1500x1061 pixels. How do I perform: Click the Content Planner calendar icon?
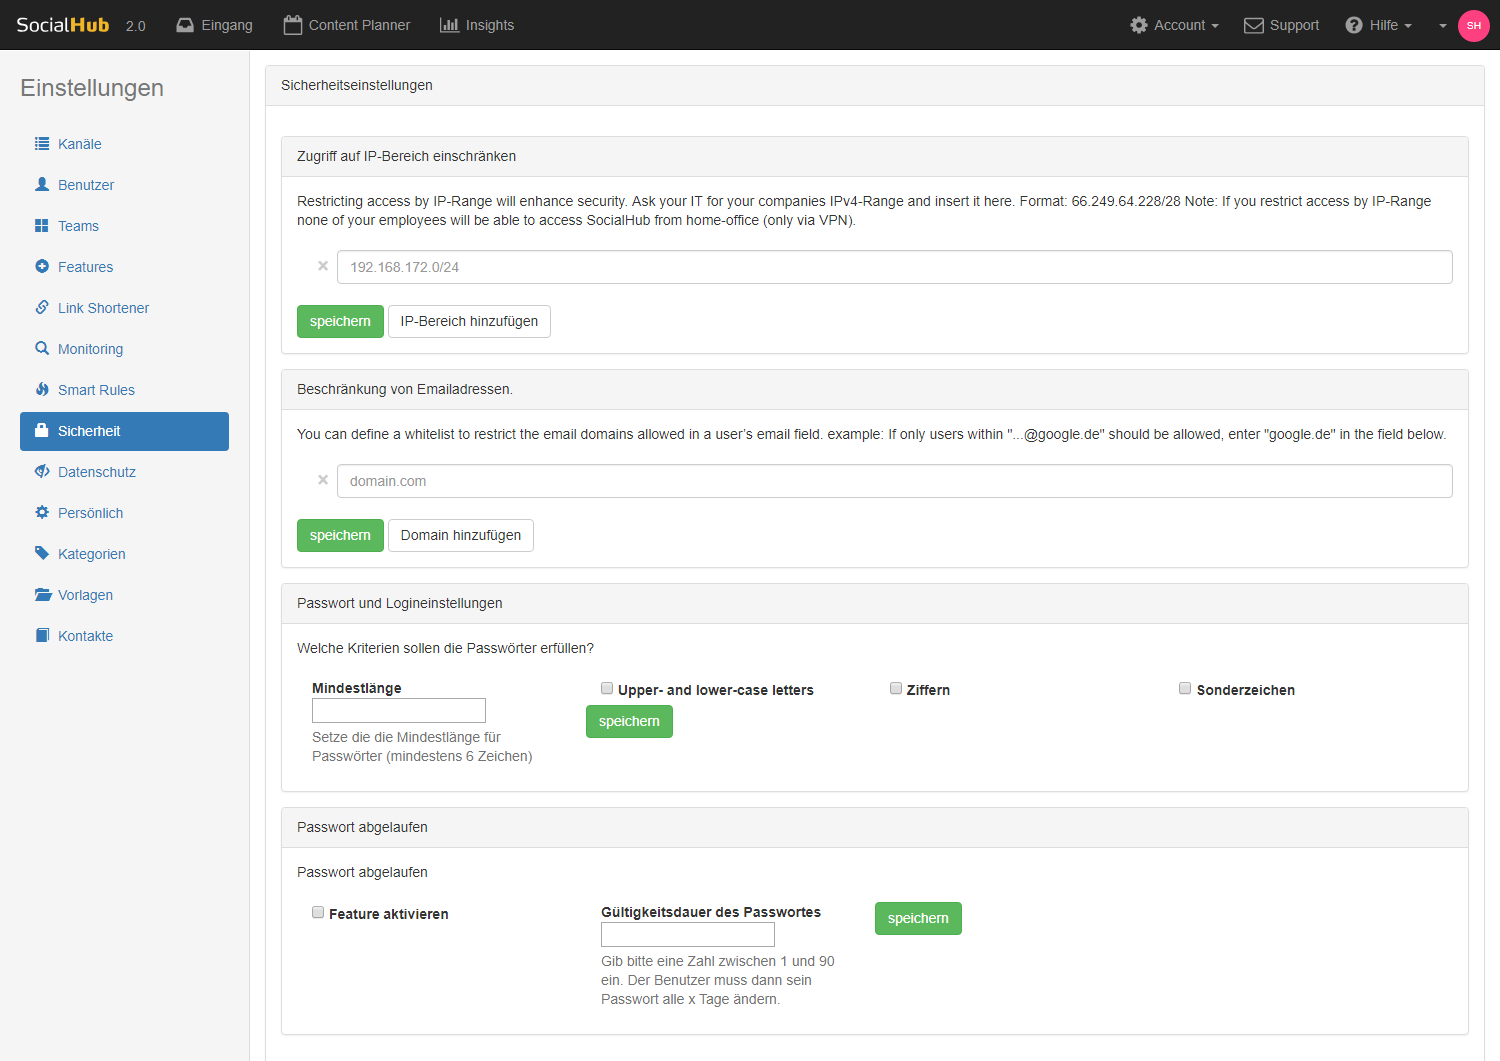(x=293, y=25)
